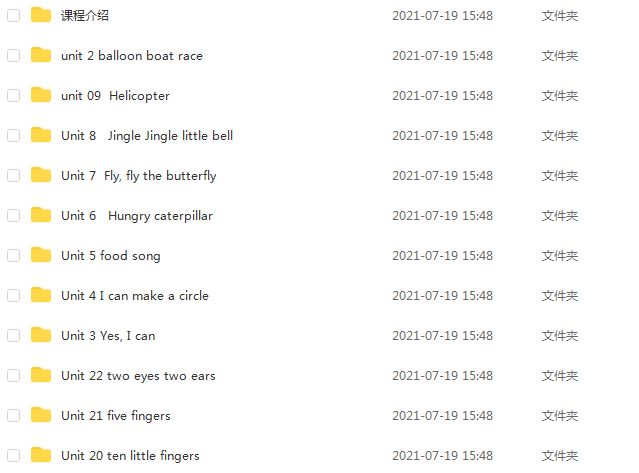Viewport: 639px width, 473px height.
Task: Click folder icon for Unit 5 food song
Action: (x=41, y=255)
